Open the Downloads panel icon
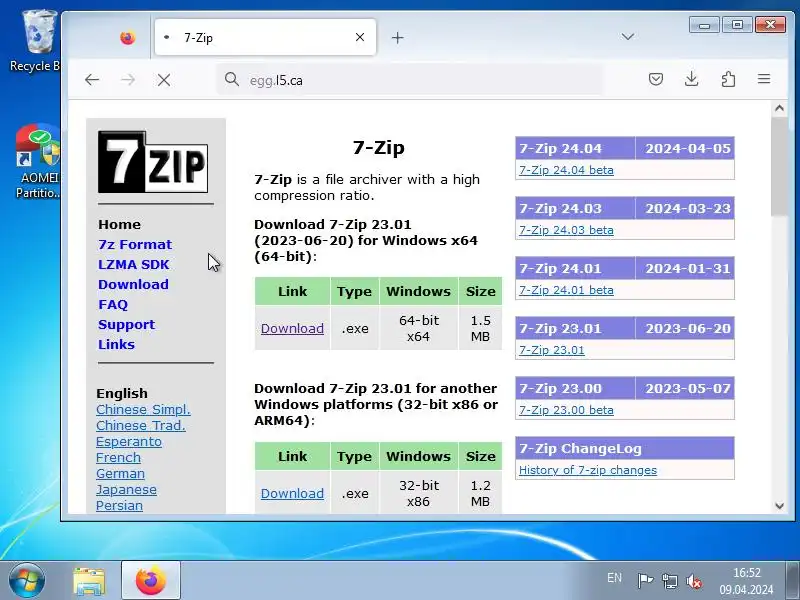Image resolution: width=800 pixels, height=600 pixels. (691, 79)
